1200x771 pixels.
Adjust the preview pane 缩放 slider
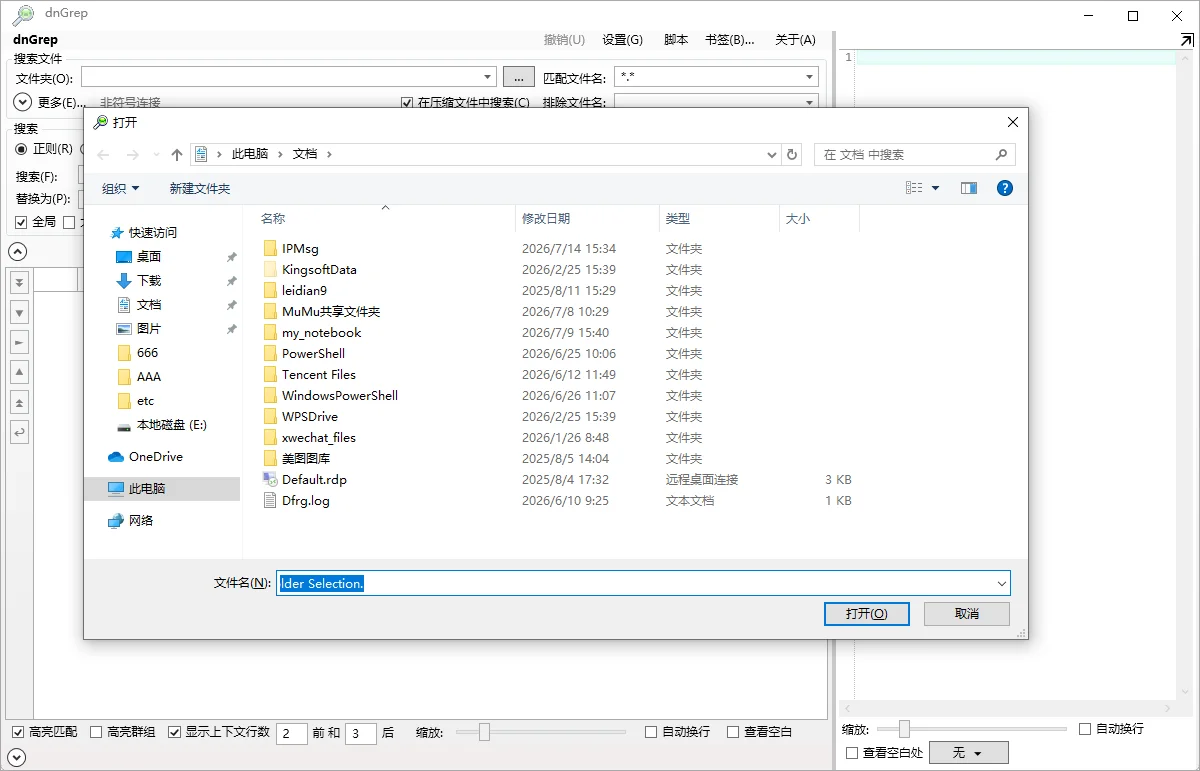click(904, 729)
